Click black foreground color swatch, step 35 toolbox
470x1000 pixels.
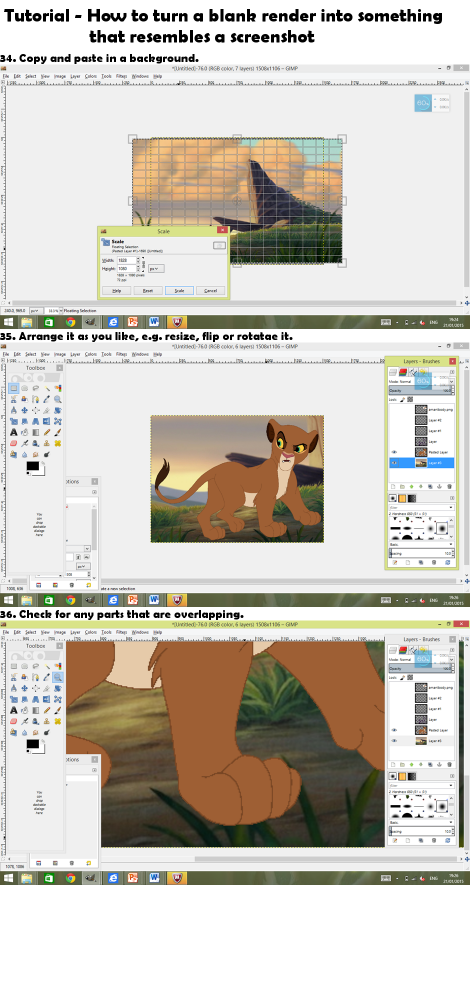(x=32, y=466)
